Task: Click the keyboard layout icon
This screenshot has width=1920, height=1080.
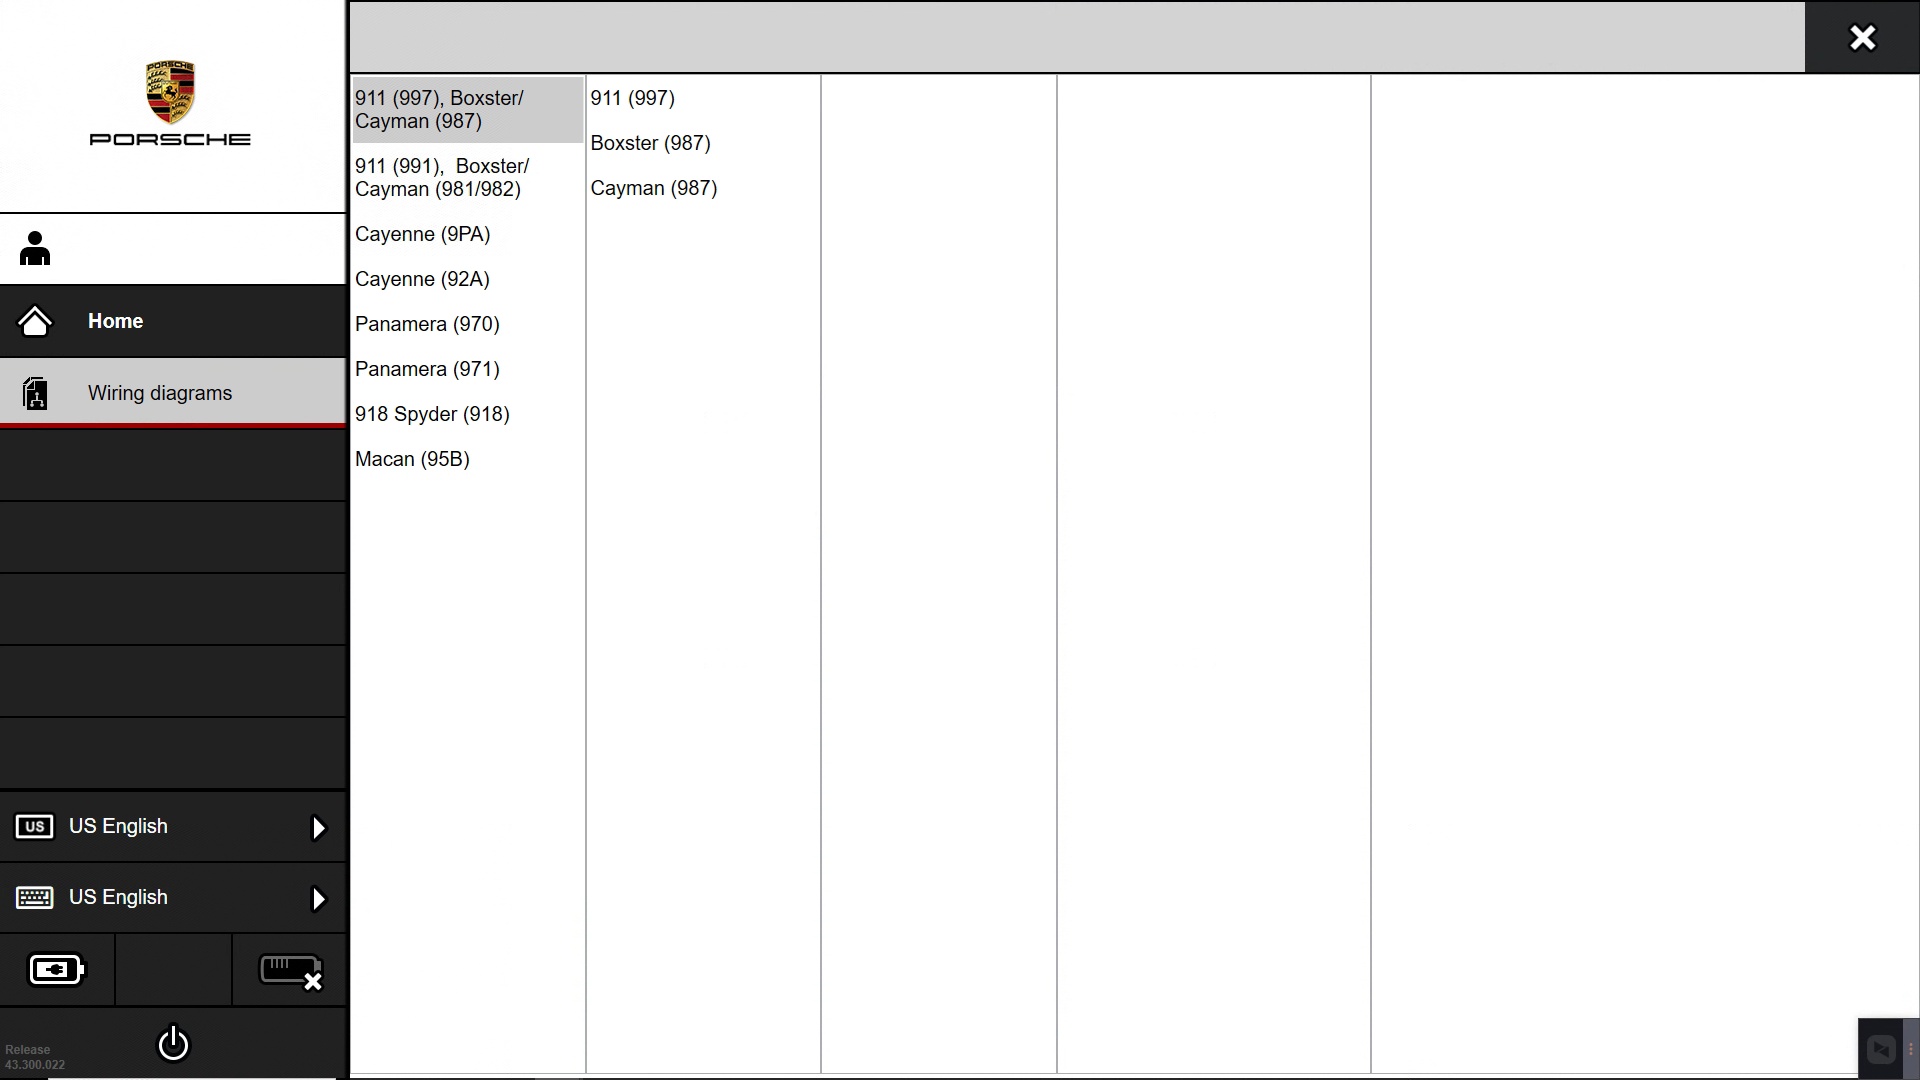Action: pyautogui.click(x=35, y=898)
